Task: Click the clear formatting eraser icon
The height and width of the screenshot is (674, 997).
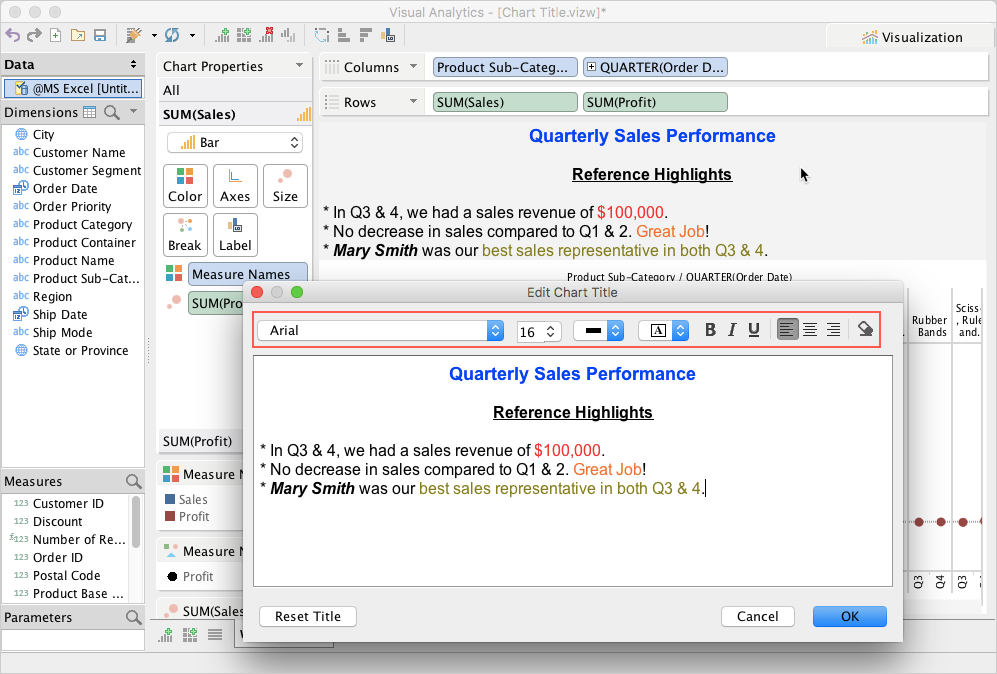Action: point(865,329)
